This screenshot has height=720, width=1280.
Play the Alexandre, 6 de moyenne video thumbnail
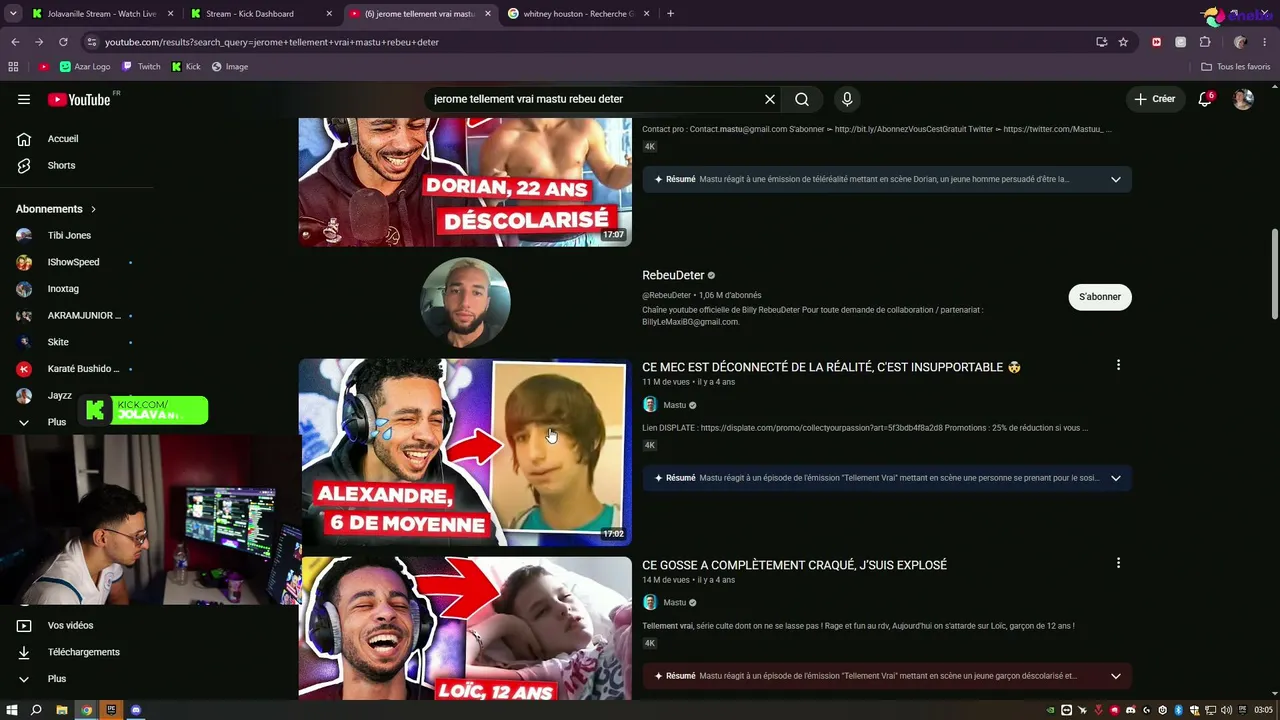(465, 452)
